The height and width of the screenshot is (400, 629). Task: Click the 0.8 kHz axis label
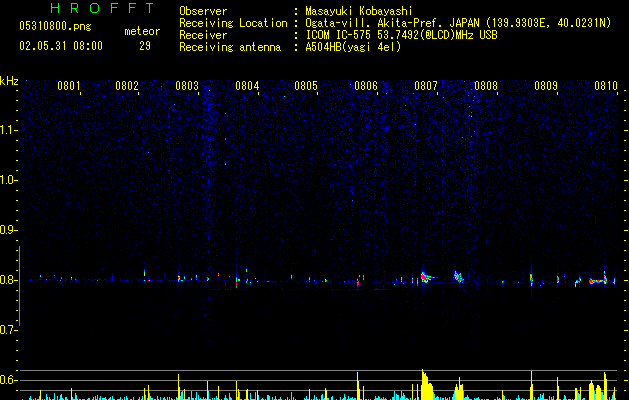(x=8, y=280)
